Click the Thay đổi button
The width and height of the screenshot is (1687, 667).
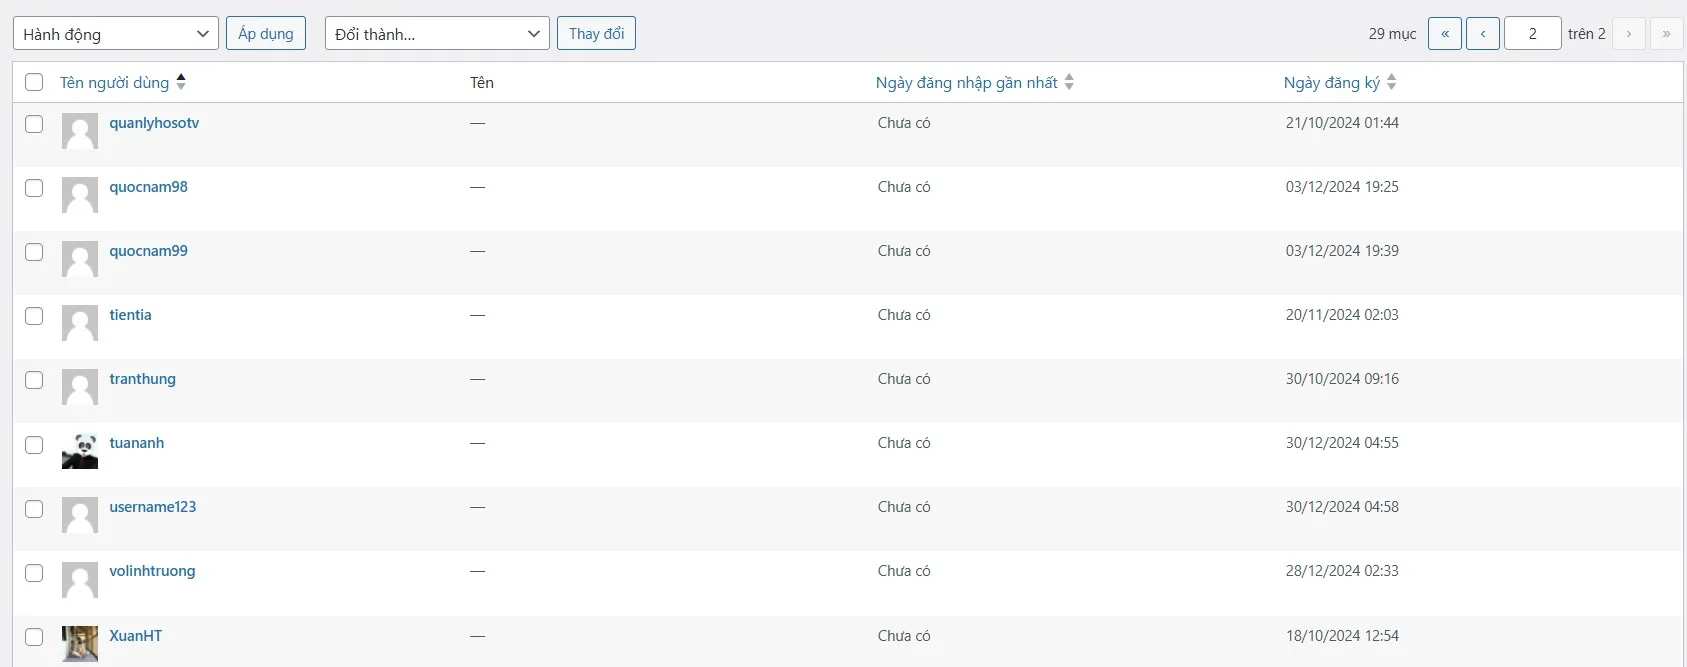596,34
